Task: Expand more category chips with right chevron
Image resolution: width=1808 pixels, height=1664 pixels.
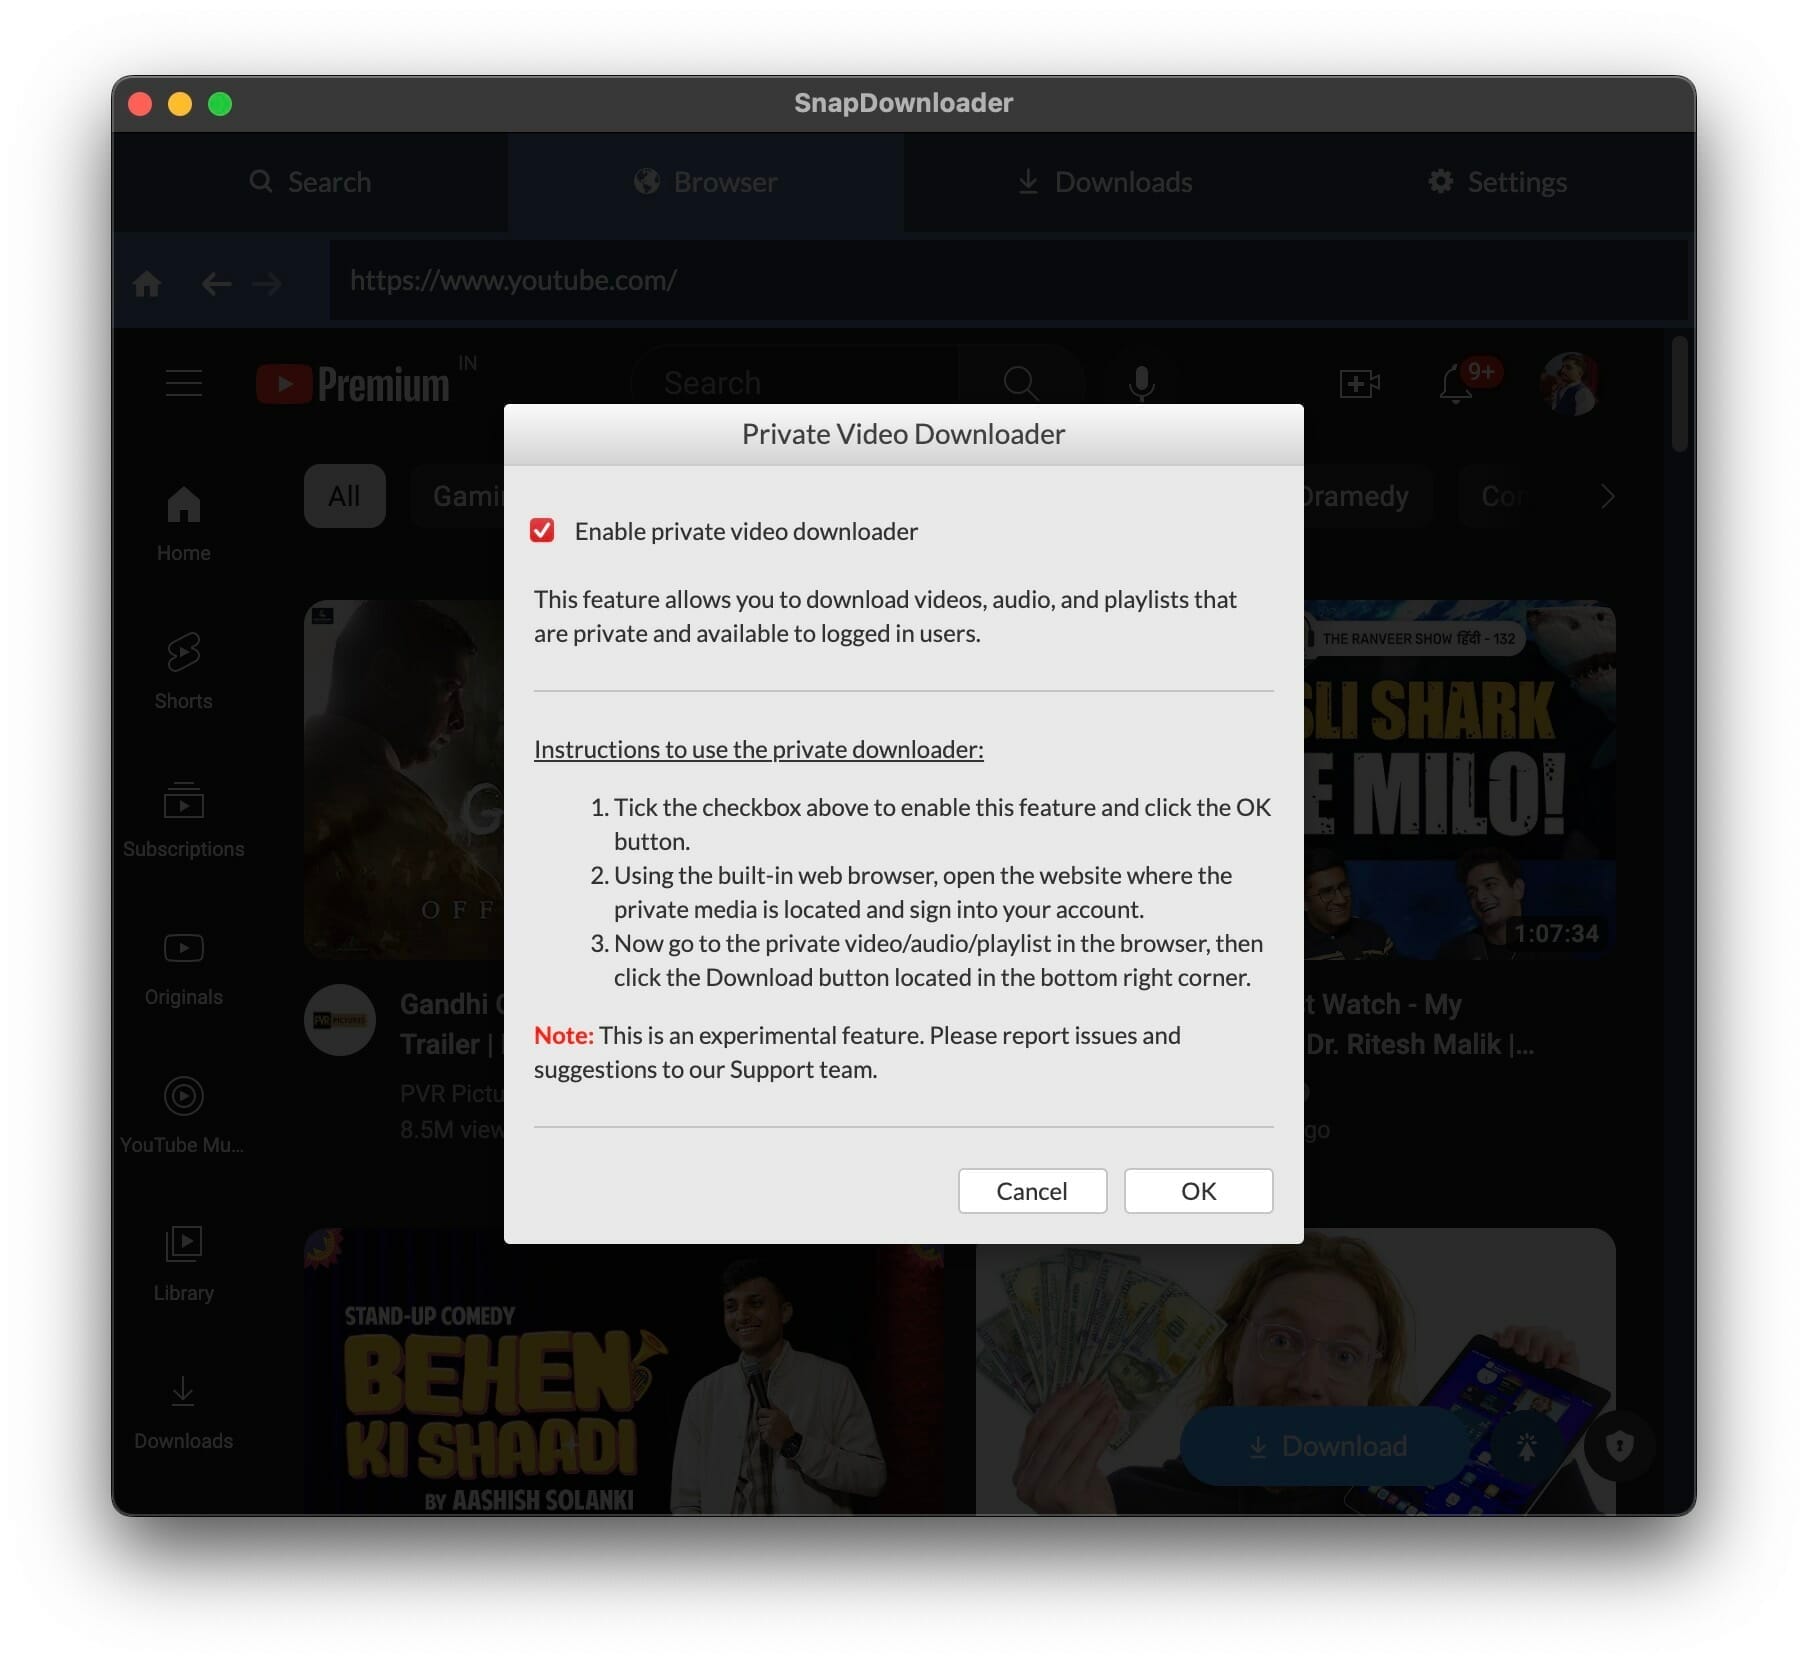Action: [1607, 496]
